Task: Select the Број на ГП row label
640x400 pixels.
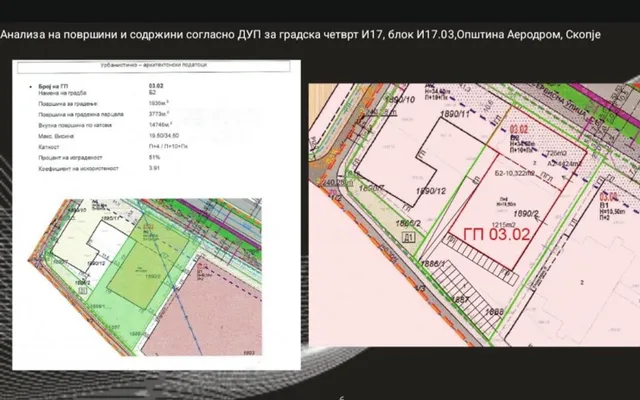Action: tap(53, 87)
